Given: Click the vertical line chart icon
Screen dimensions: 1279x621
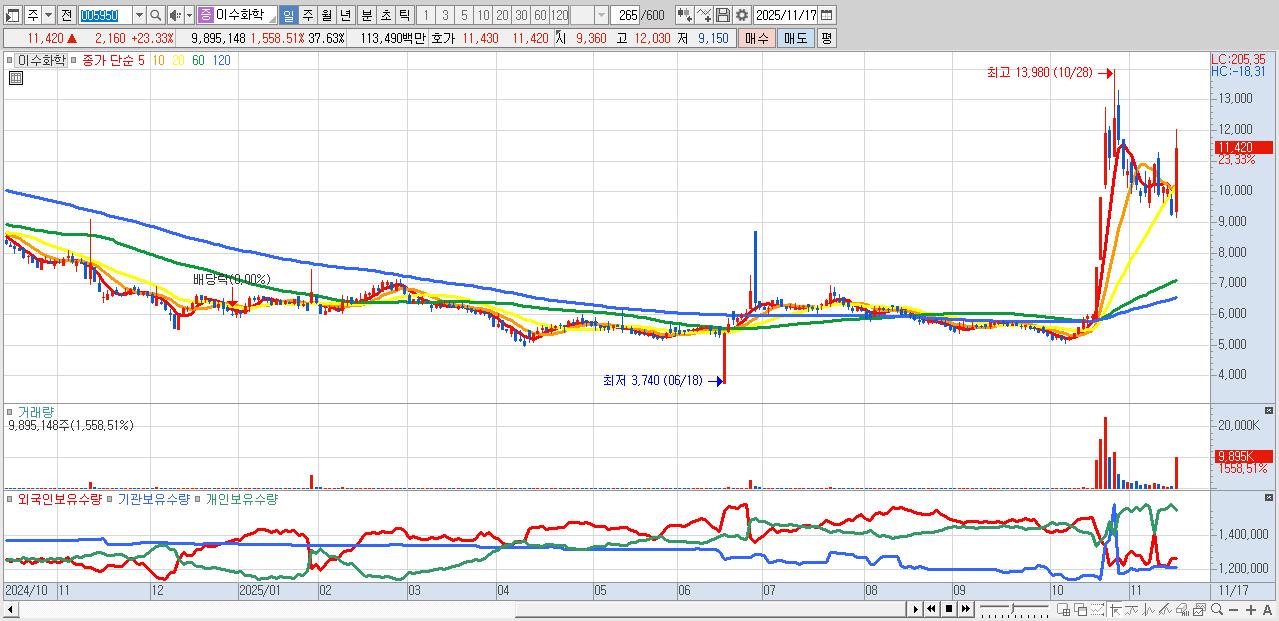Looking at the screenshot, I should coord(1148,609).
